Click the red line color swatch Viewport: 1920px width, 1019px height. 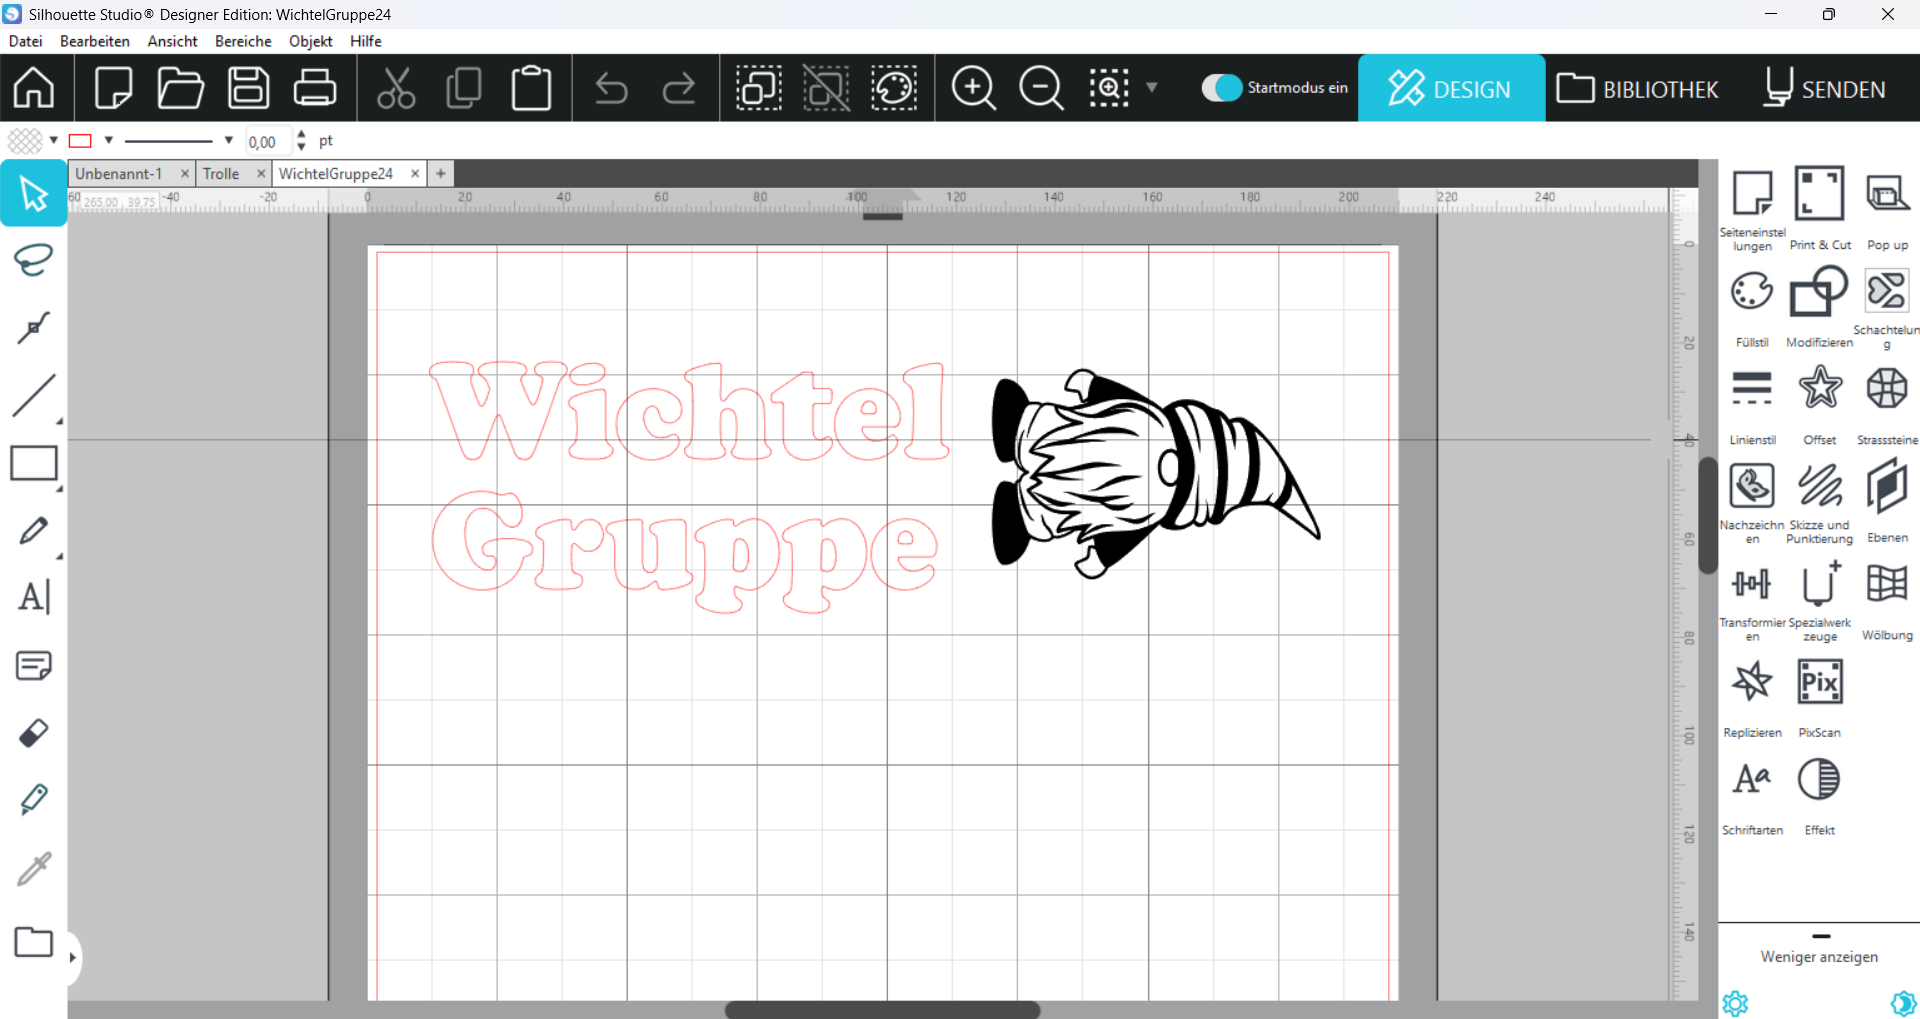81,141
